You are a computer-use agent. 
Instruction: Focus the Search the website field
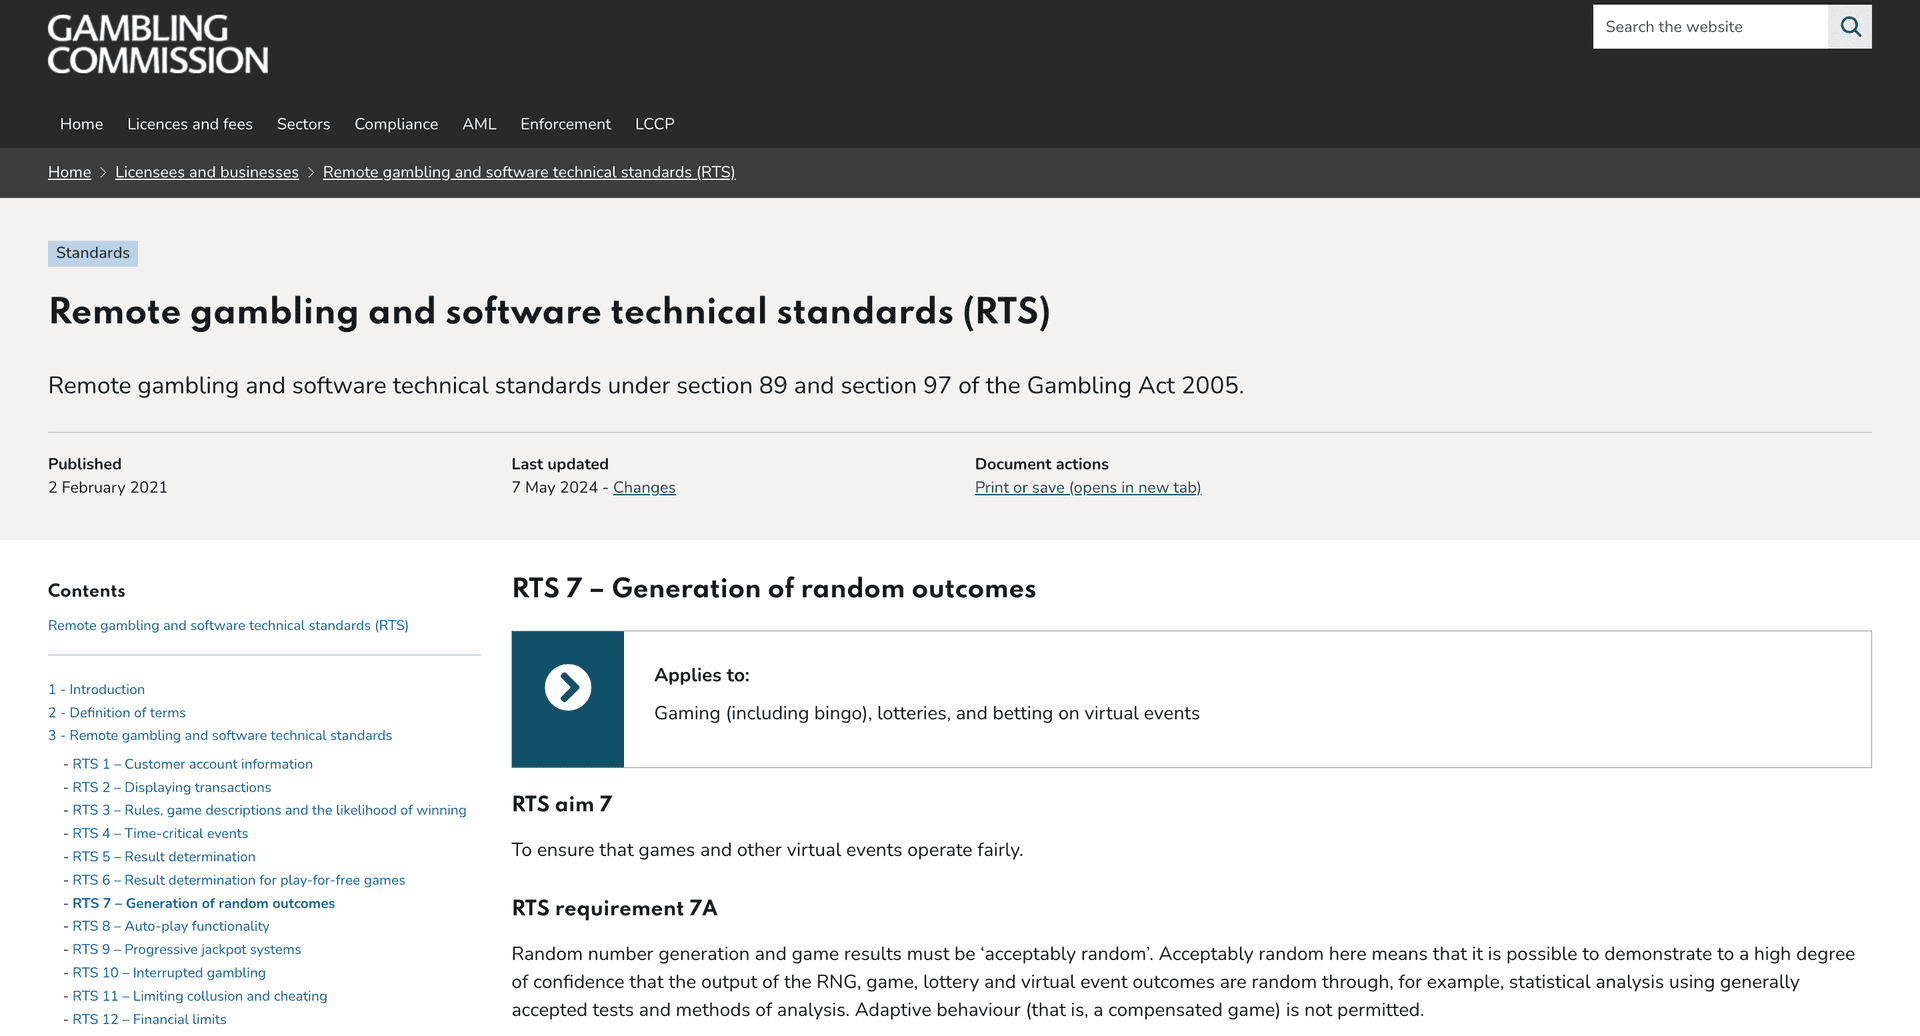pos(1710,27)
